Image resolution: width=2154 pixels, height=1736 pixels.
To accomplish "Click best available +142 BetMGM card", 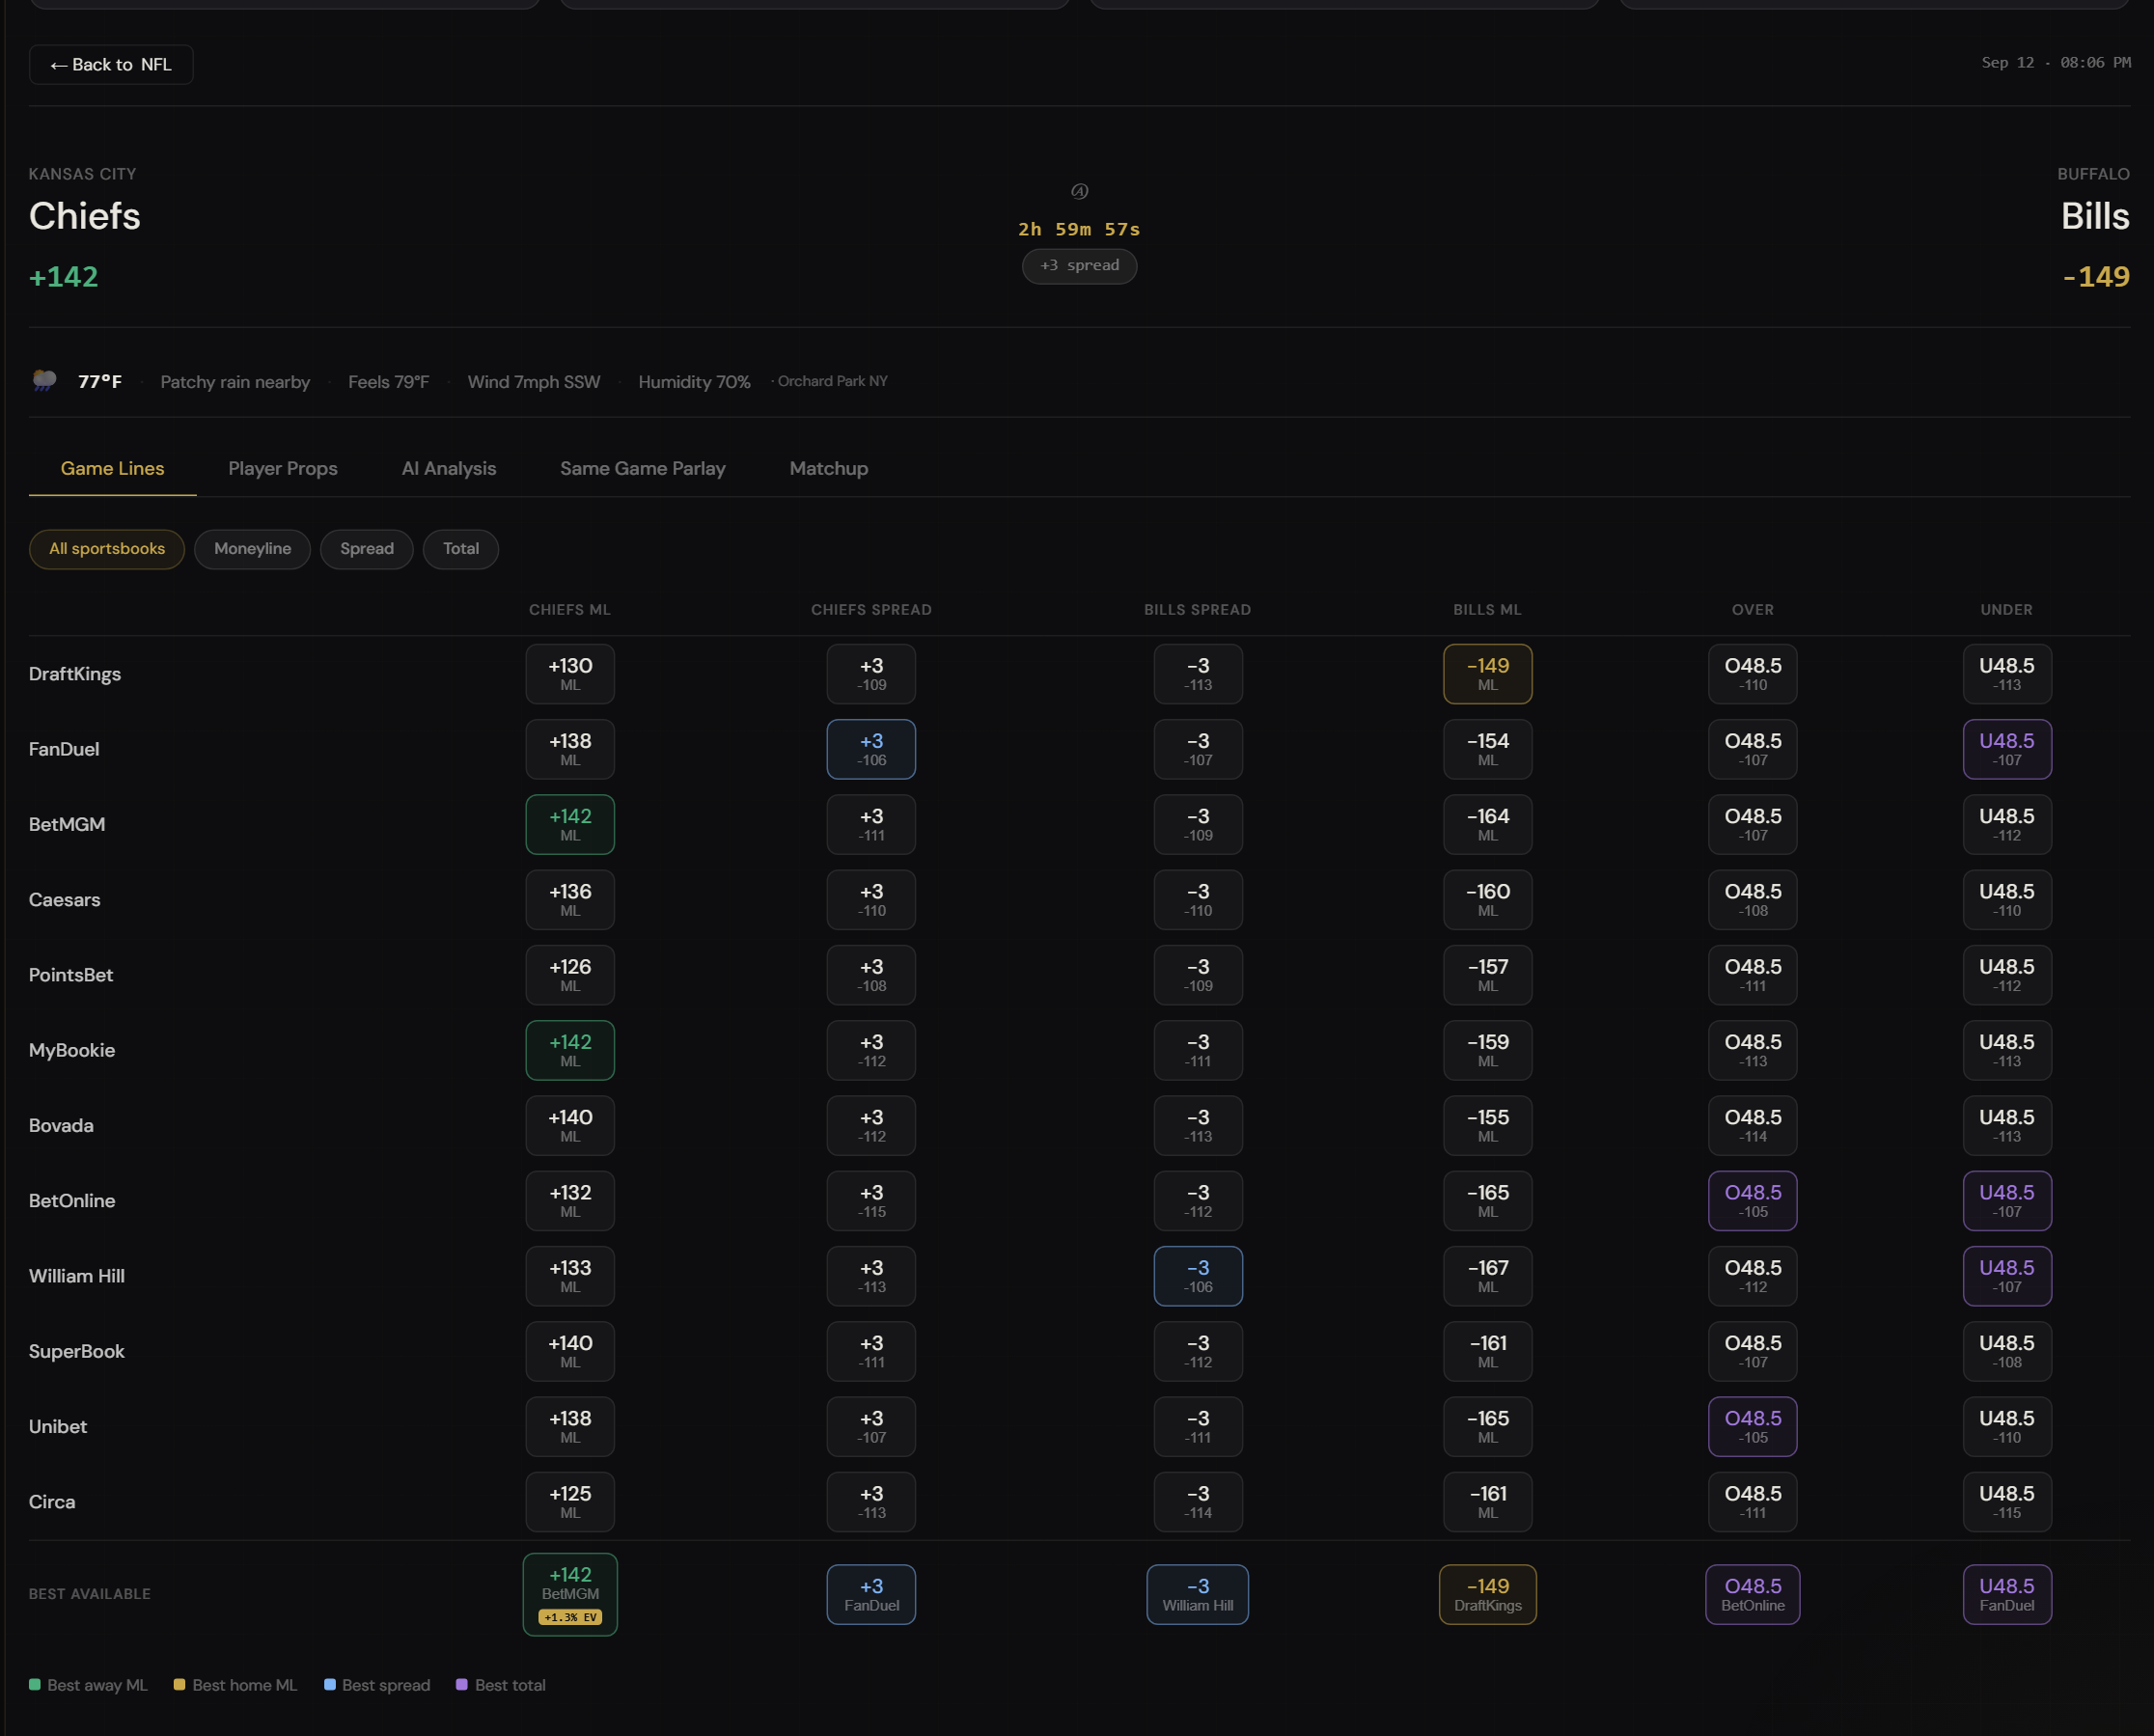I will (570, 1594).
